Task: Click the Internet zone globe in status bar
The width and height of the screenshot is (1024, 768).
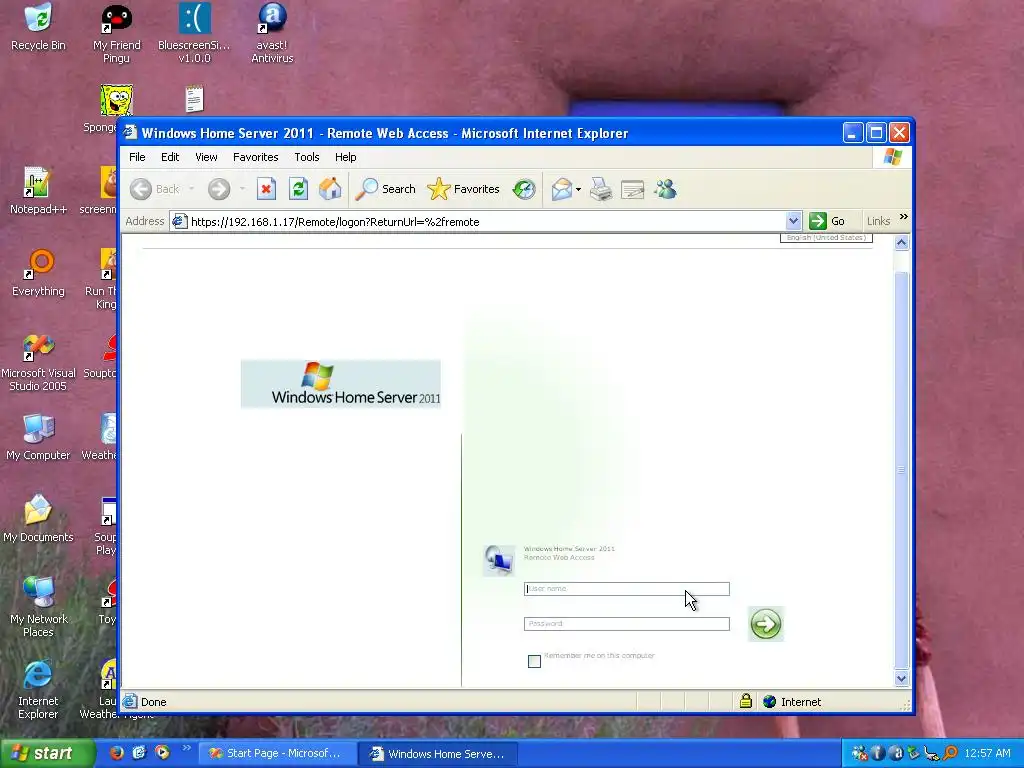Action: [769, 701]
